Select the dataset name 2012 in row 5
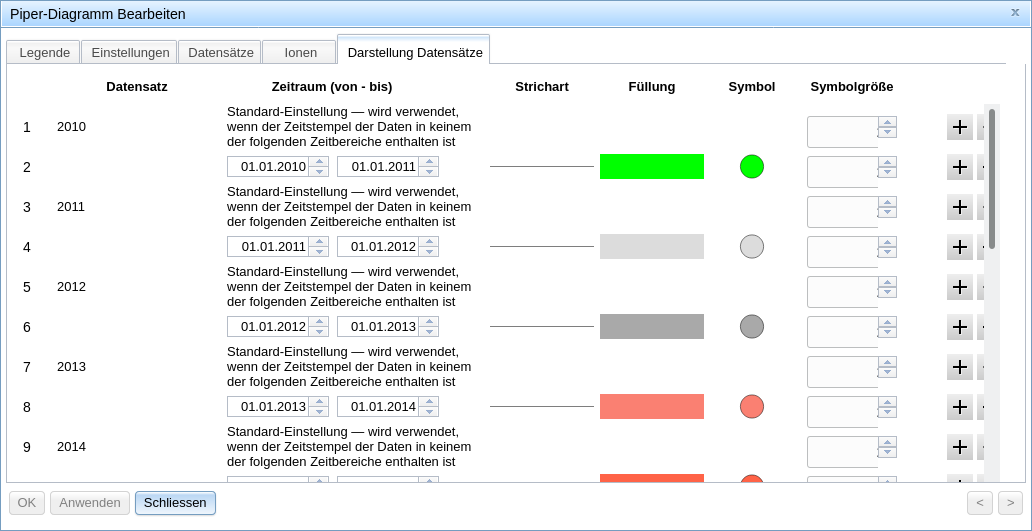 (x=72, y=287)
